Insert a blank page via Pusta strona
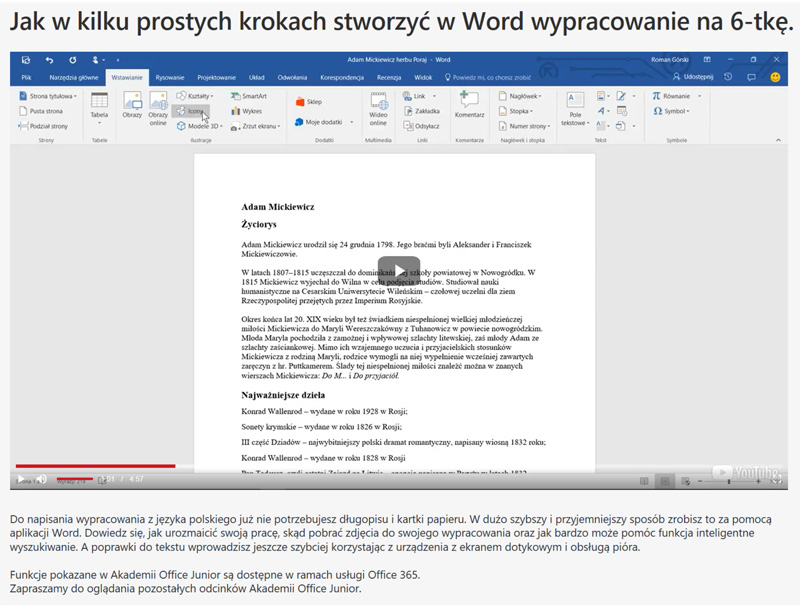 tap(43, 109)
